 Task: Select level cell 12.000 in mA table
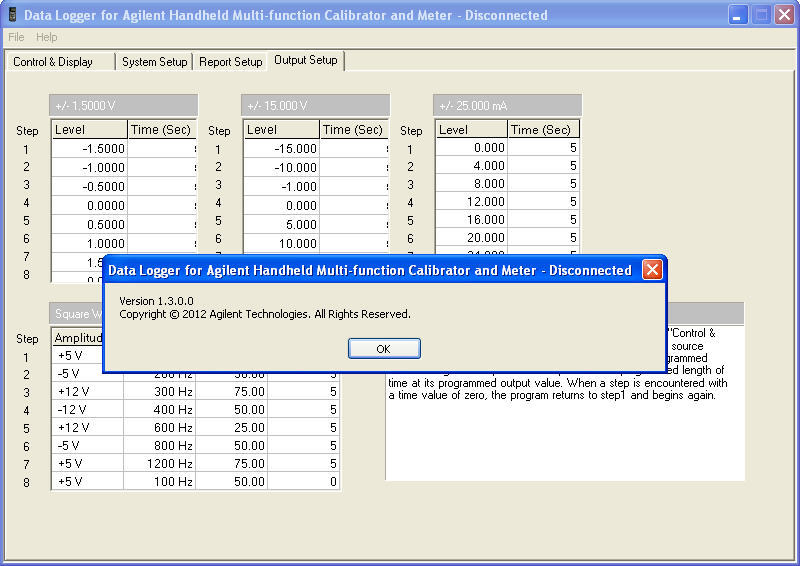[472, 201]
